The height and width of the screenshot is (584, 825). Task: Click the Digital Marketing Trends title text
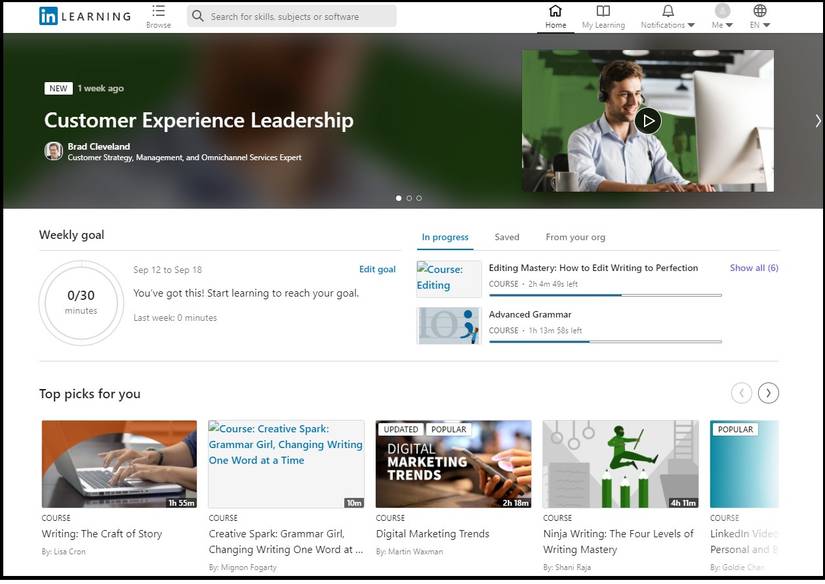point(432,534)
